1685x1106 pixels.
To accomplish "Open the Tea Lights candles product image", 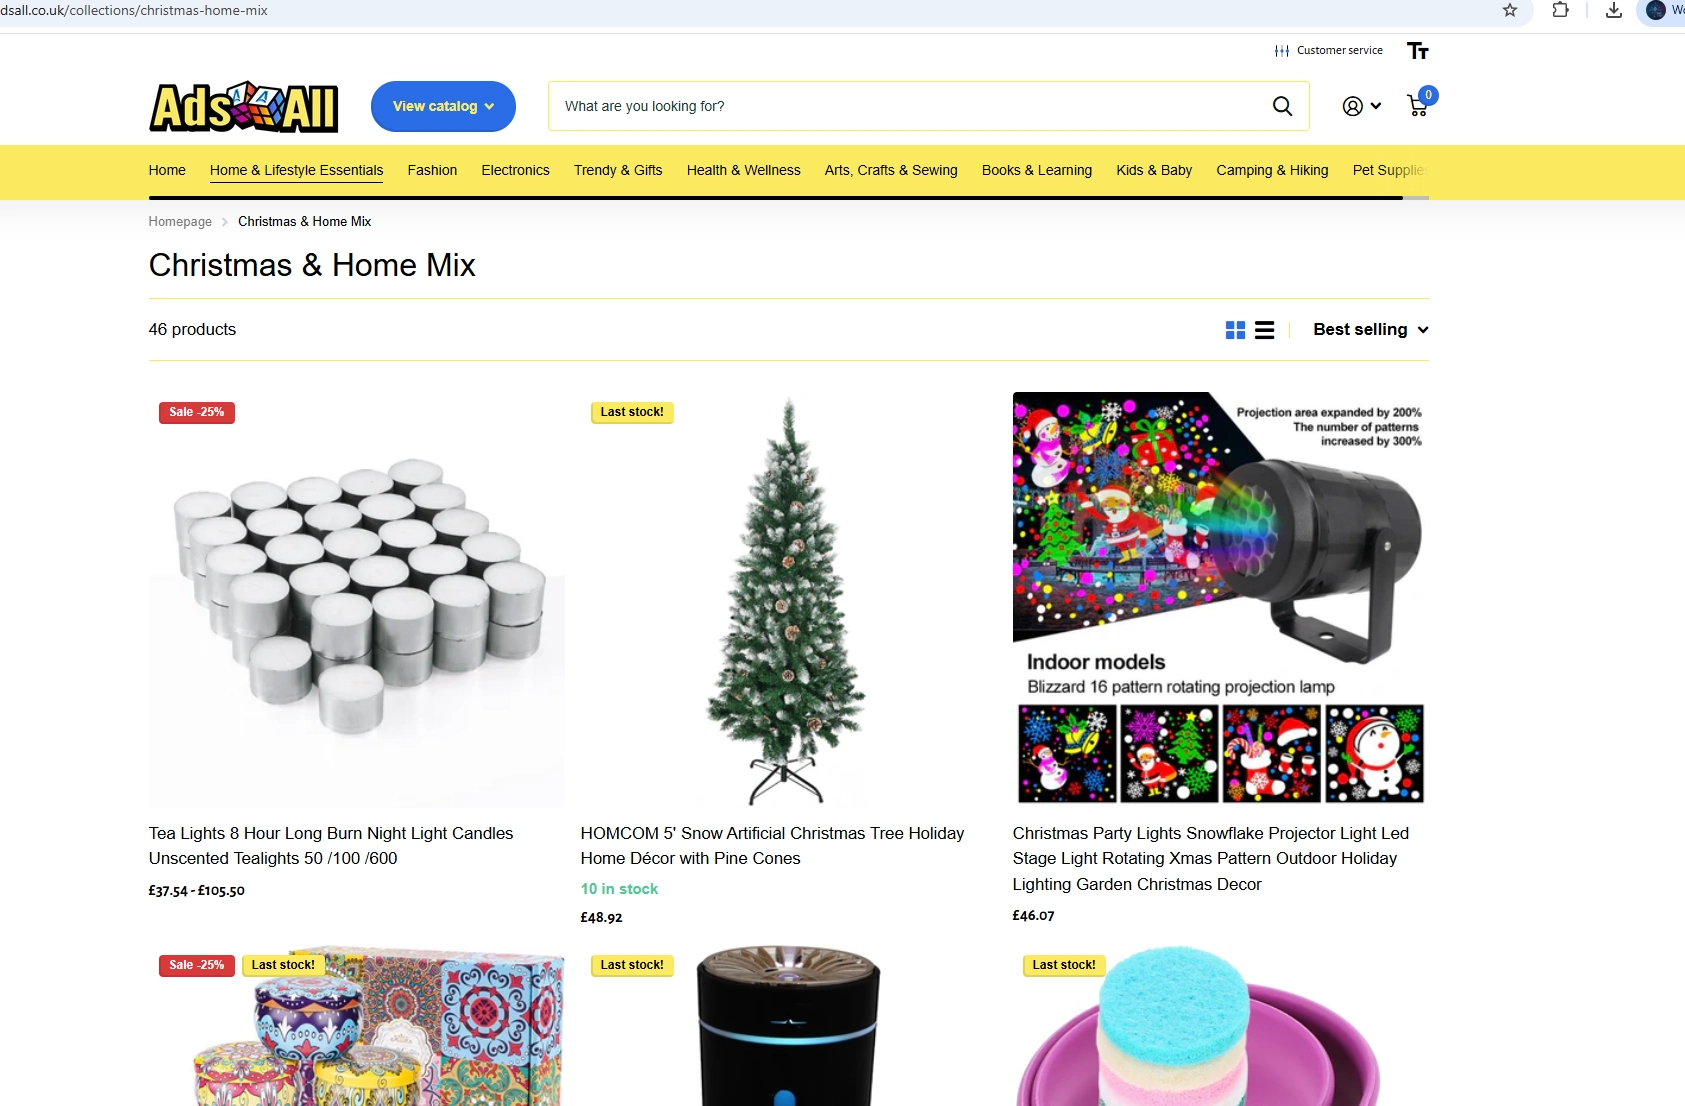I will coord(356,600).
